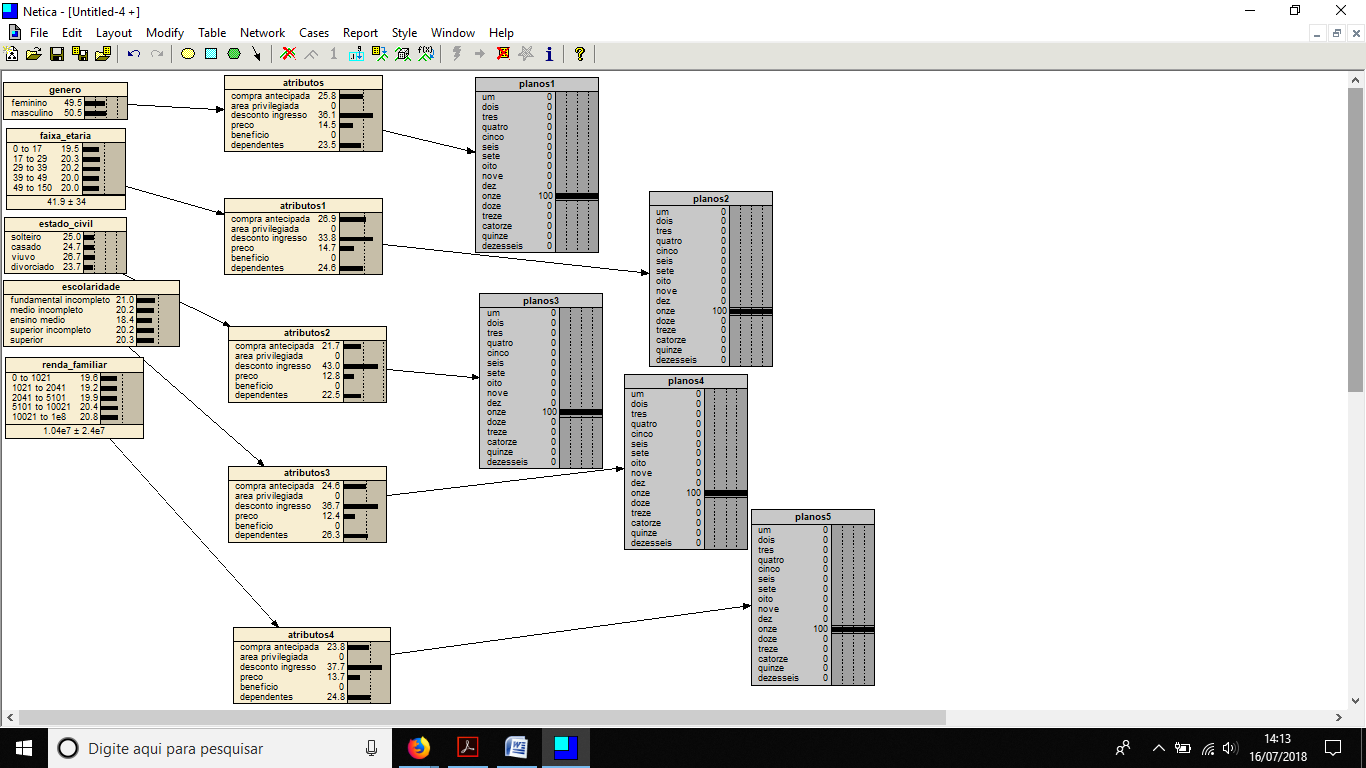Open the Report menu
Screen dimensions: 1366x768
click(x=360, y=33)
